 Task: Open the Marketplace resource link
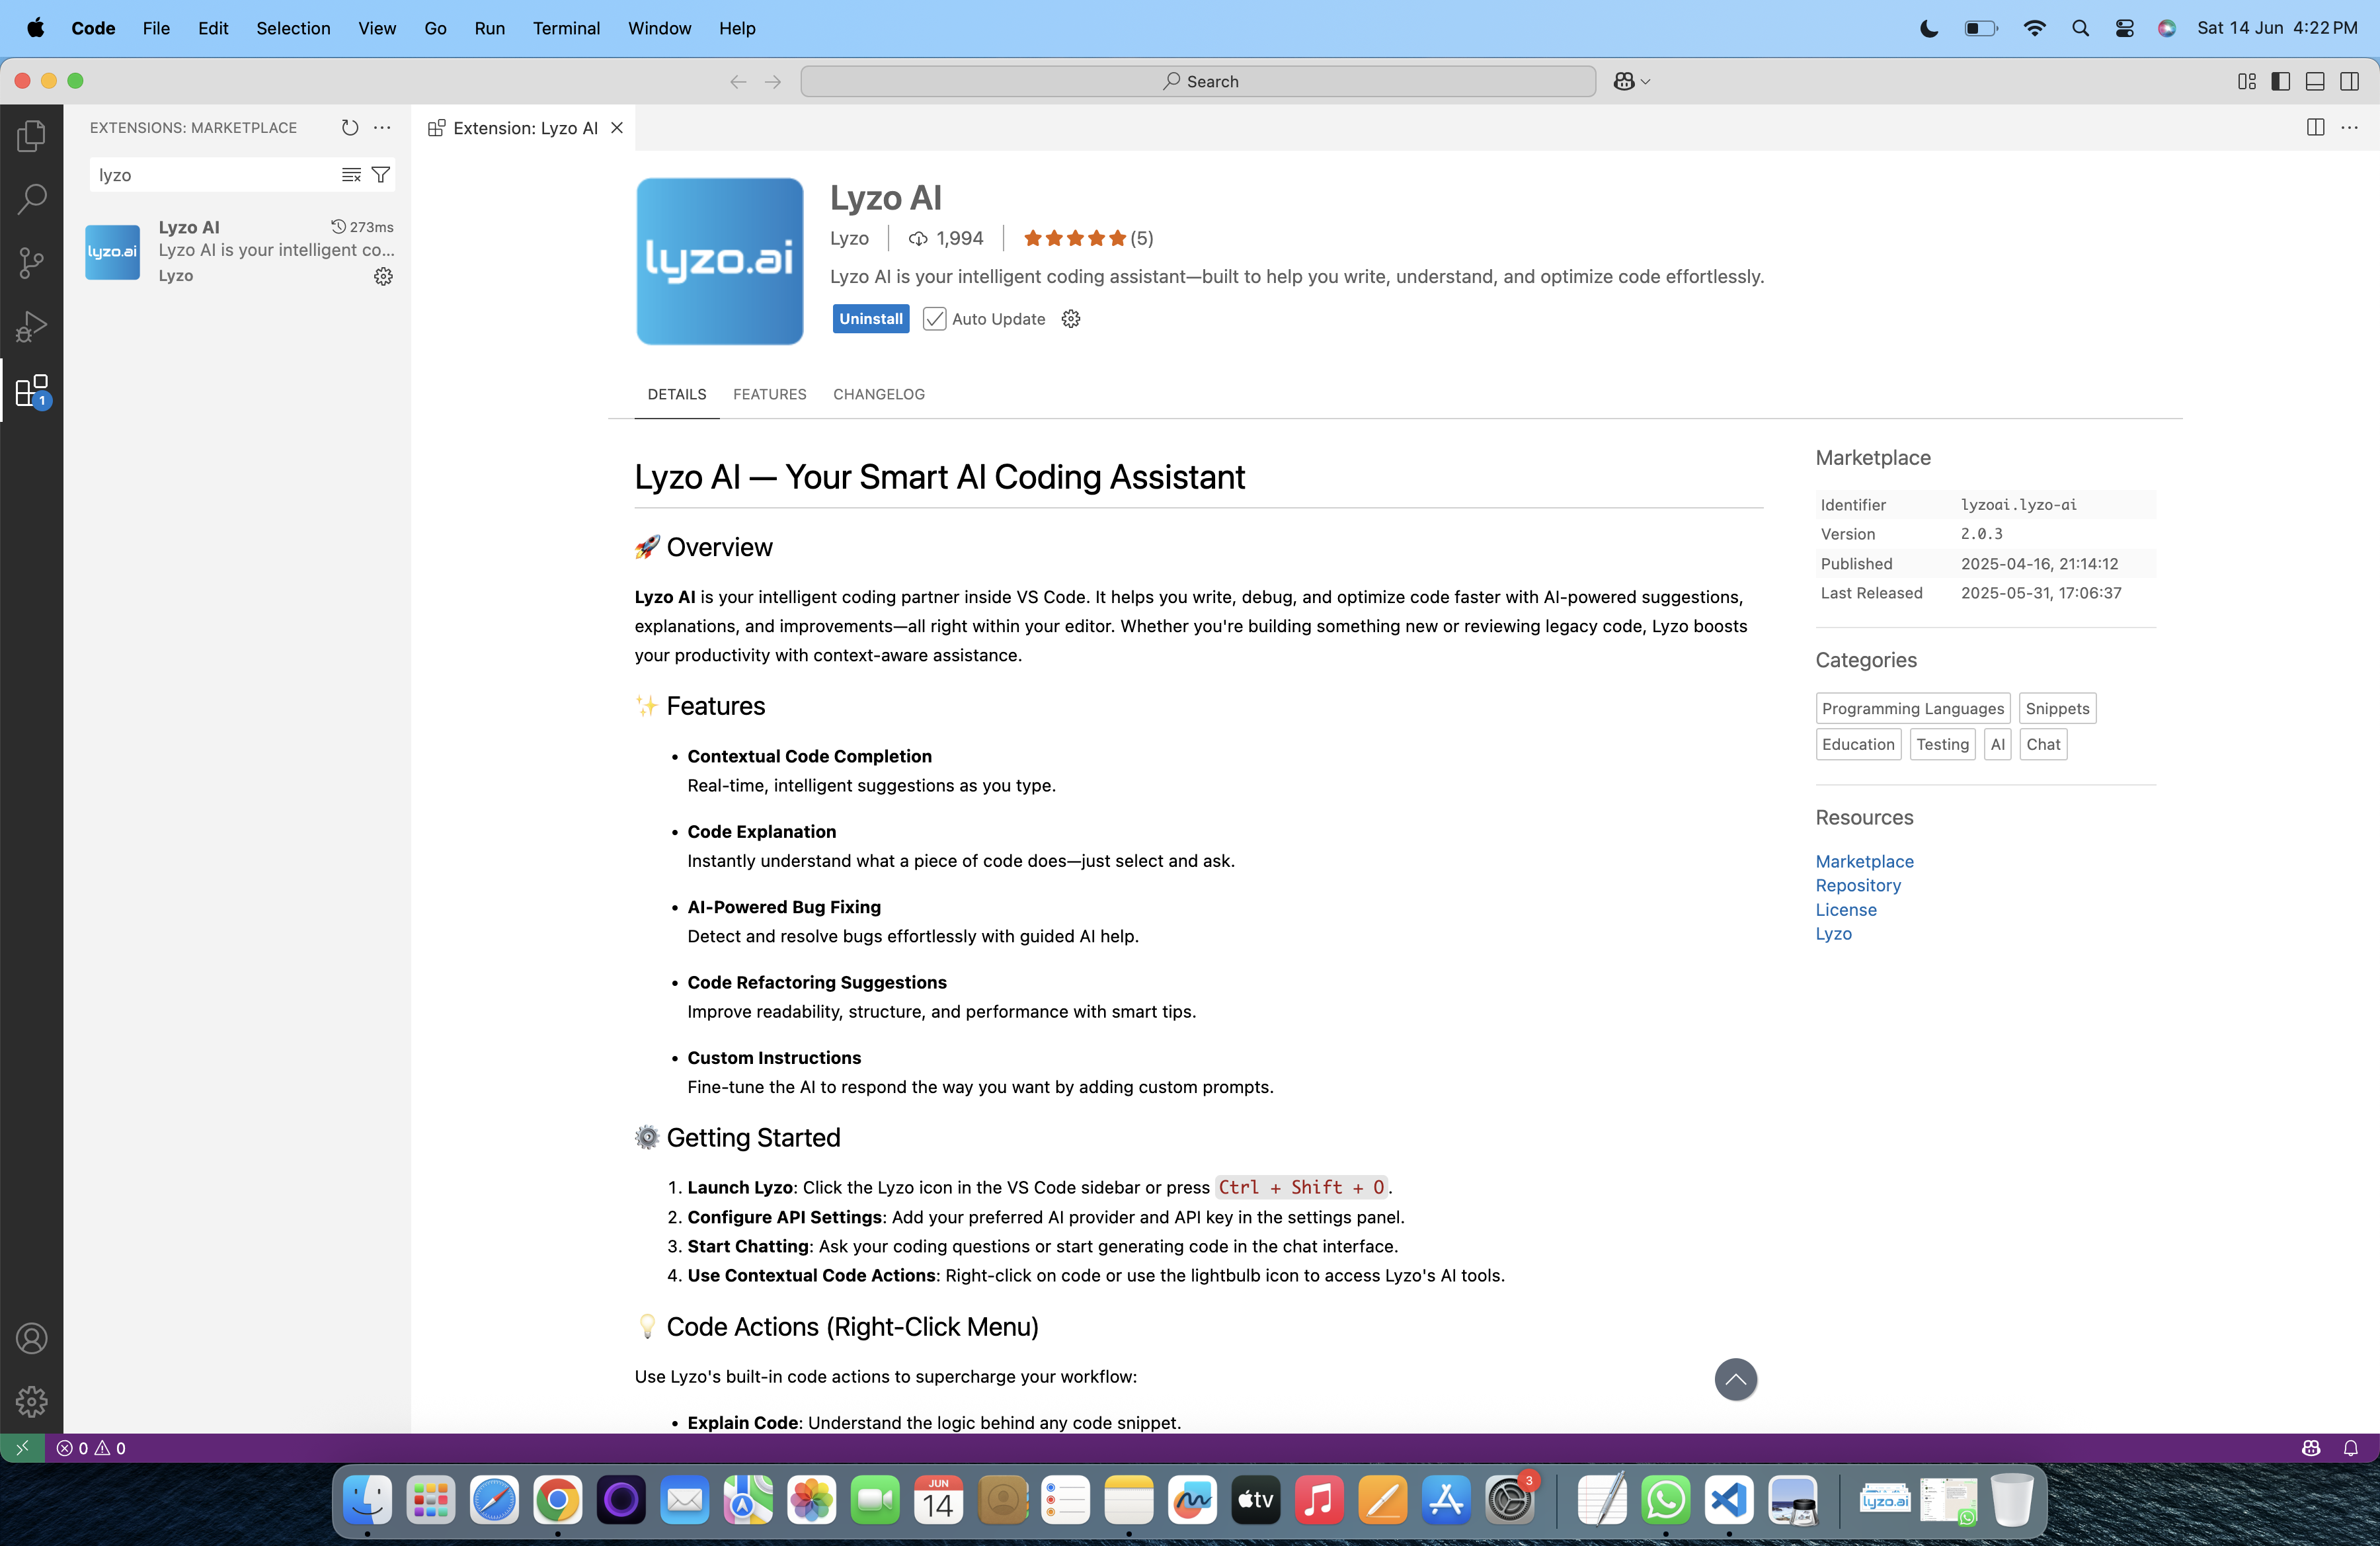point(1864,861)
